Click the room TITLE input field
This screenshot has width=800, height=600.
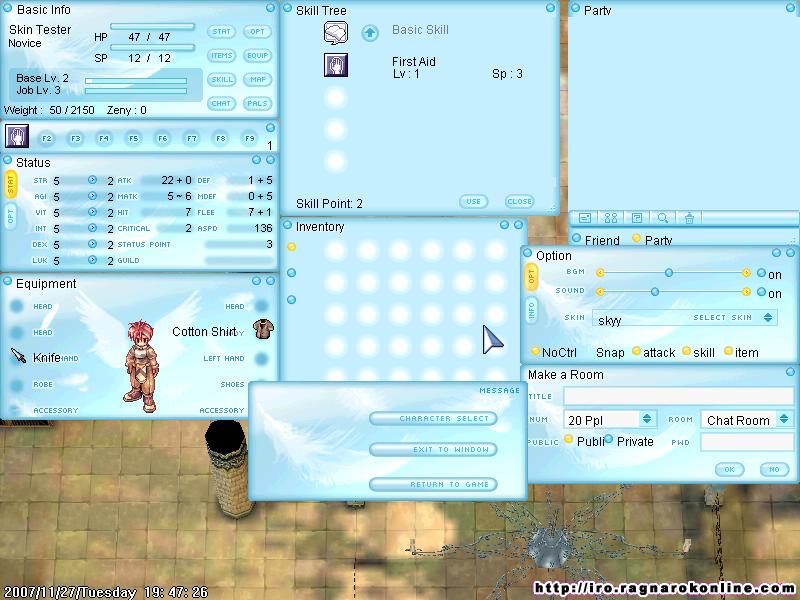coord(679,396)
